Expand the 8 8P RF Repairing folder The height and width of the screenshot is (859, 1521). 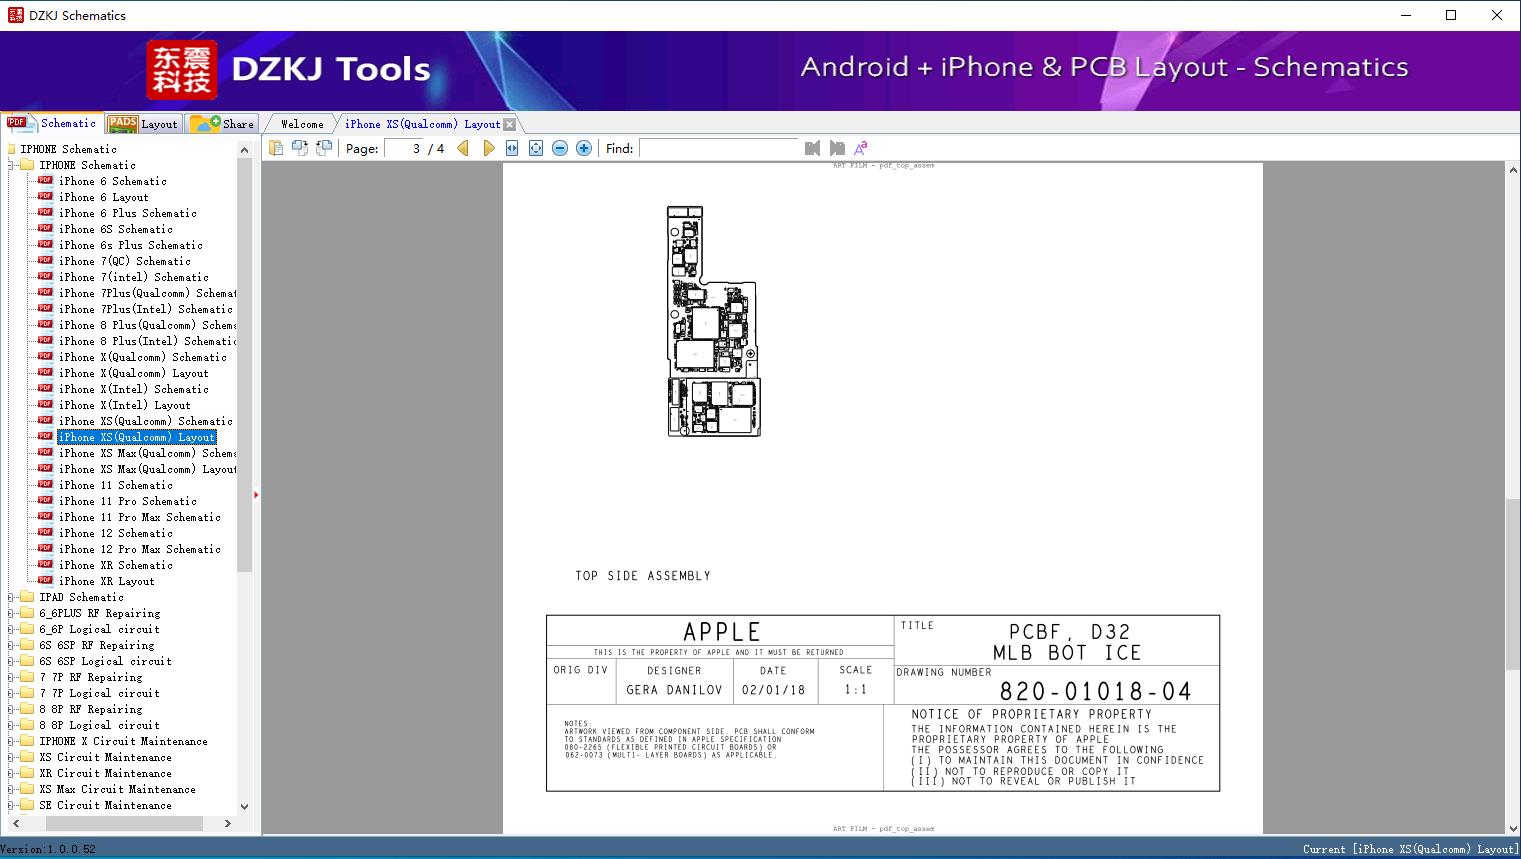[11, 709]
